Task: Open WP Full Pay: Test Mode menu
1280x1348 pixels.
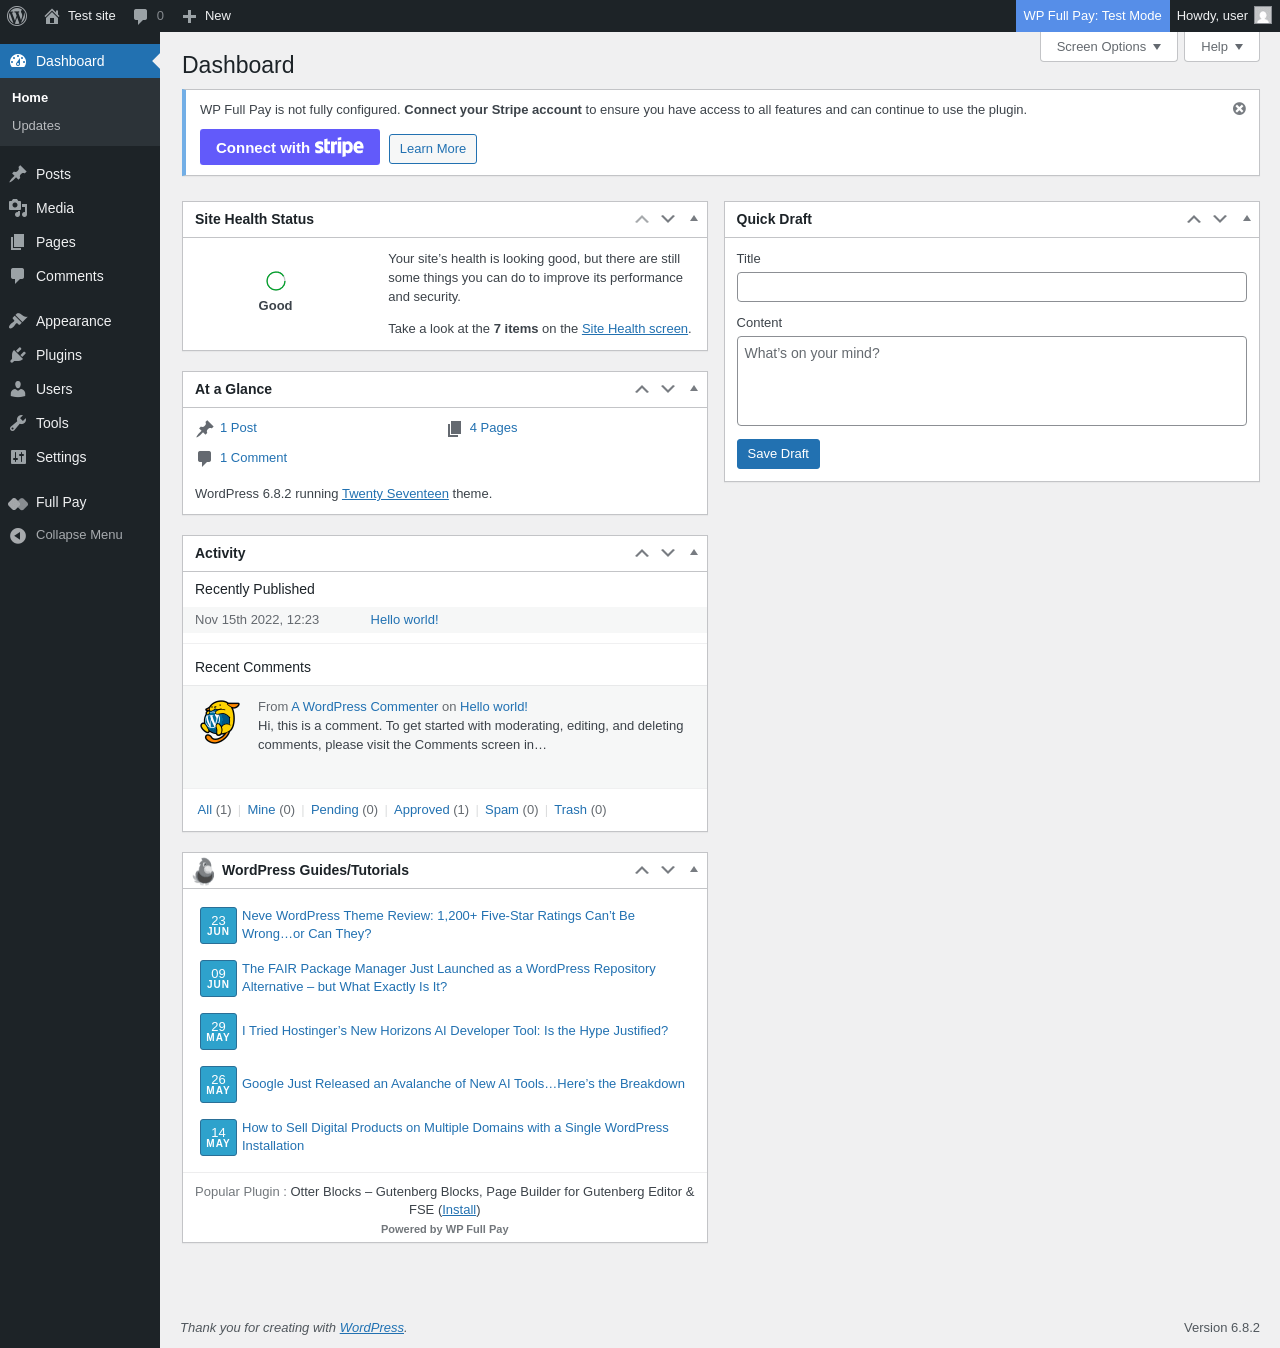Action: pos(1092,16)
